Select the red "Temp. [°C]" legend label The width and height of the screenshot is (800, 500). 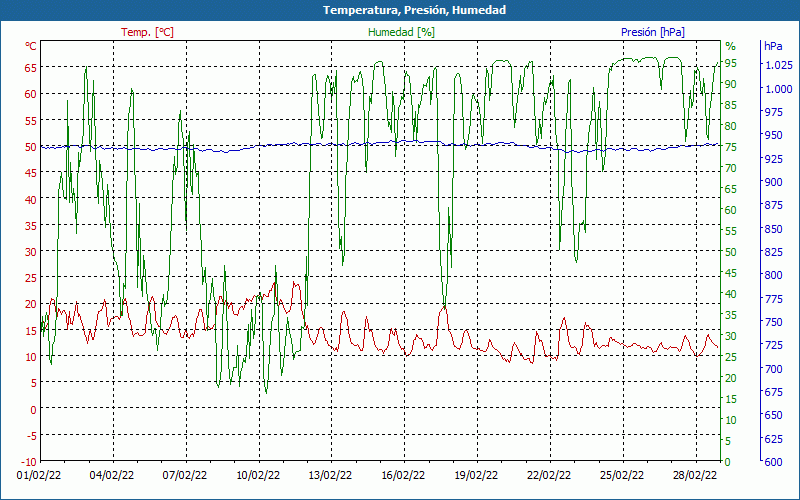coord(147,32)
